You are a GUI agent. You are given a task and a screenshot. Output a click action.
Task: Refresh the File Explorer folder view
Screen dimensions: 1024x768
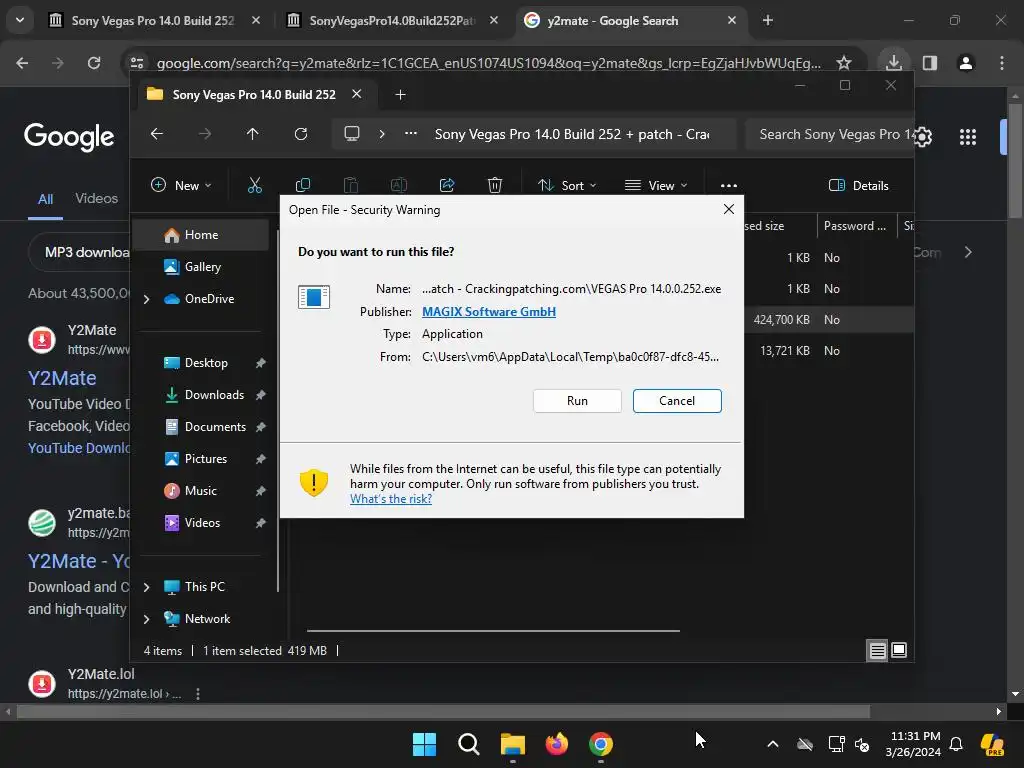pos(300,134)
